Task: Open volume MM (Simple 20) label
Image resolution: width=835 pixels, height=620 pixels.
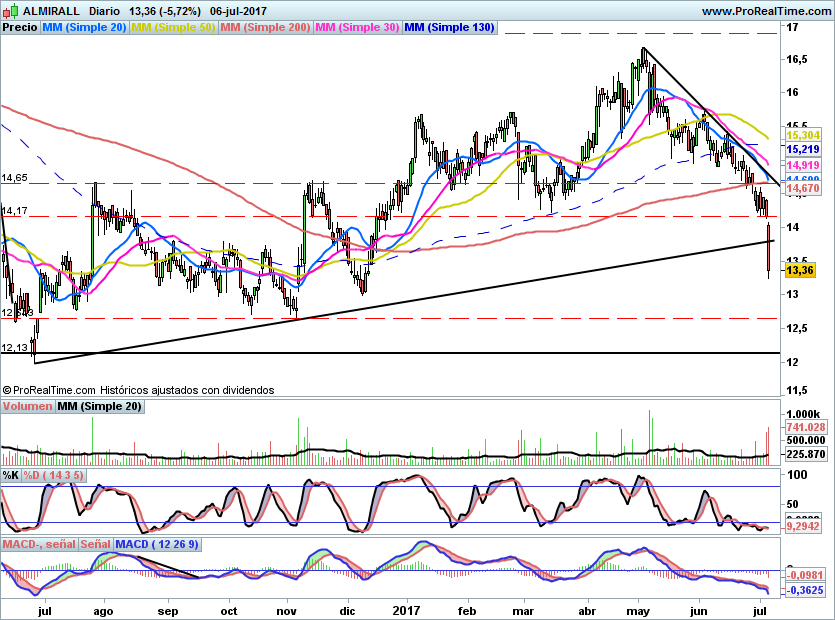Action: pos(100,406)
